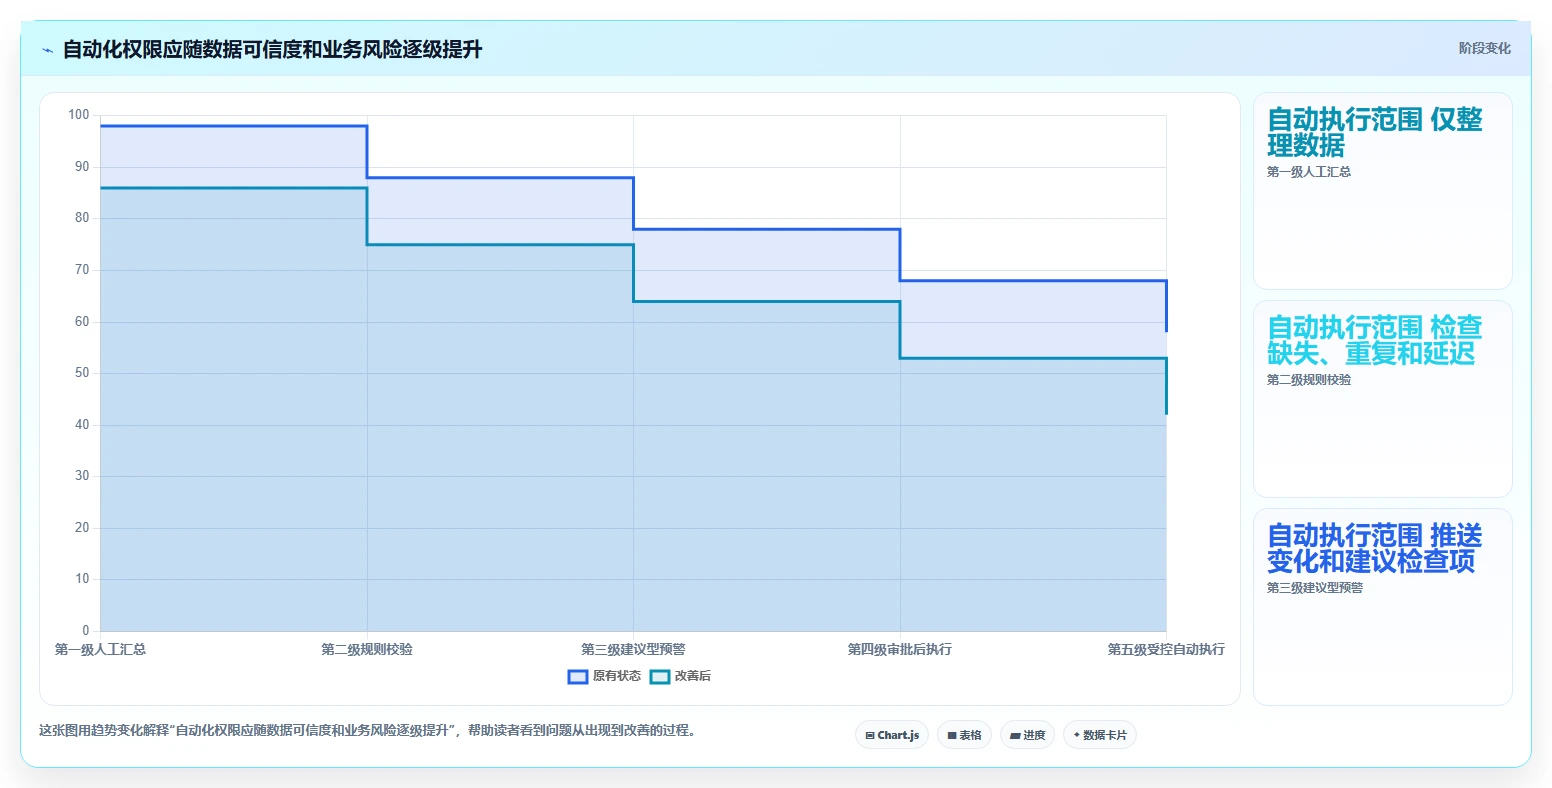Click the 第一级人工汇总 card subtitle
The width and height of the screenshot is (1552, 788).
click(1308, 172)
